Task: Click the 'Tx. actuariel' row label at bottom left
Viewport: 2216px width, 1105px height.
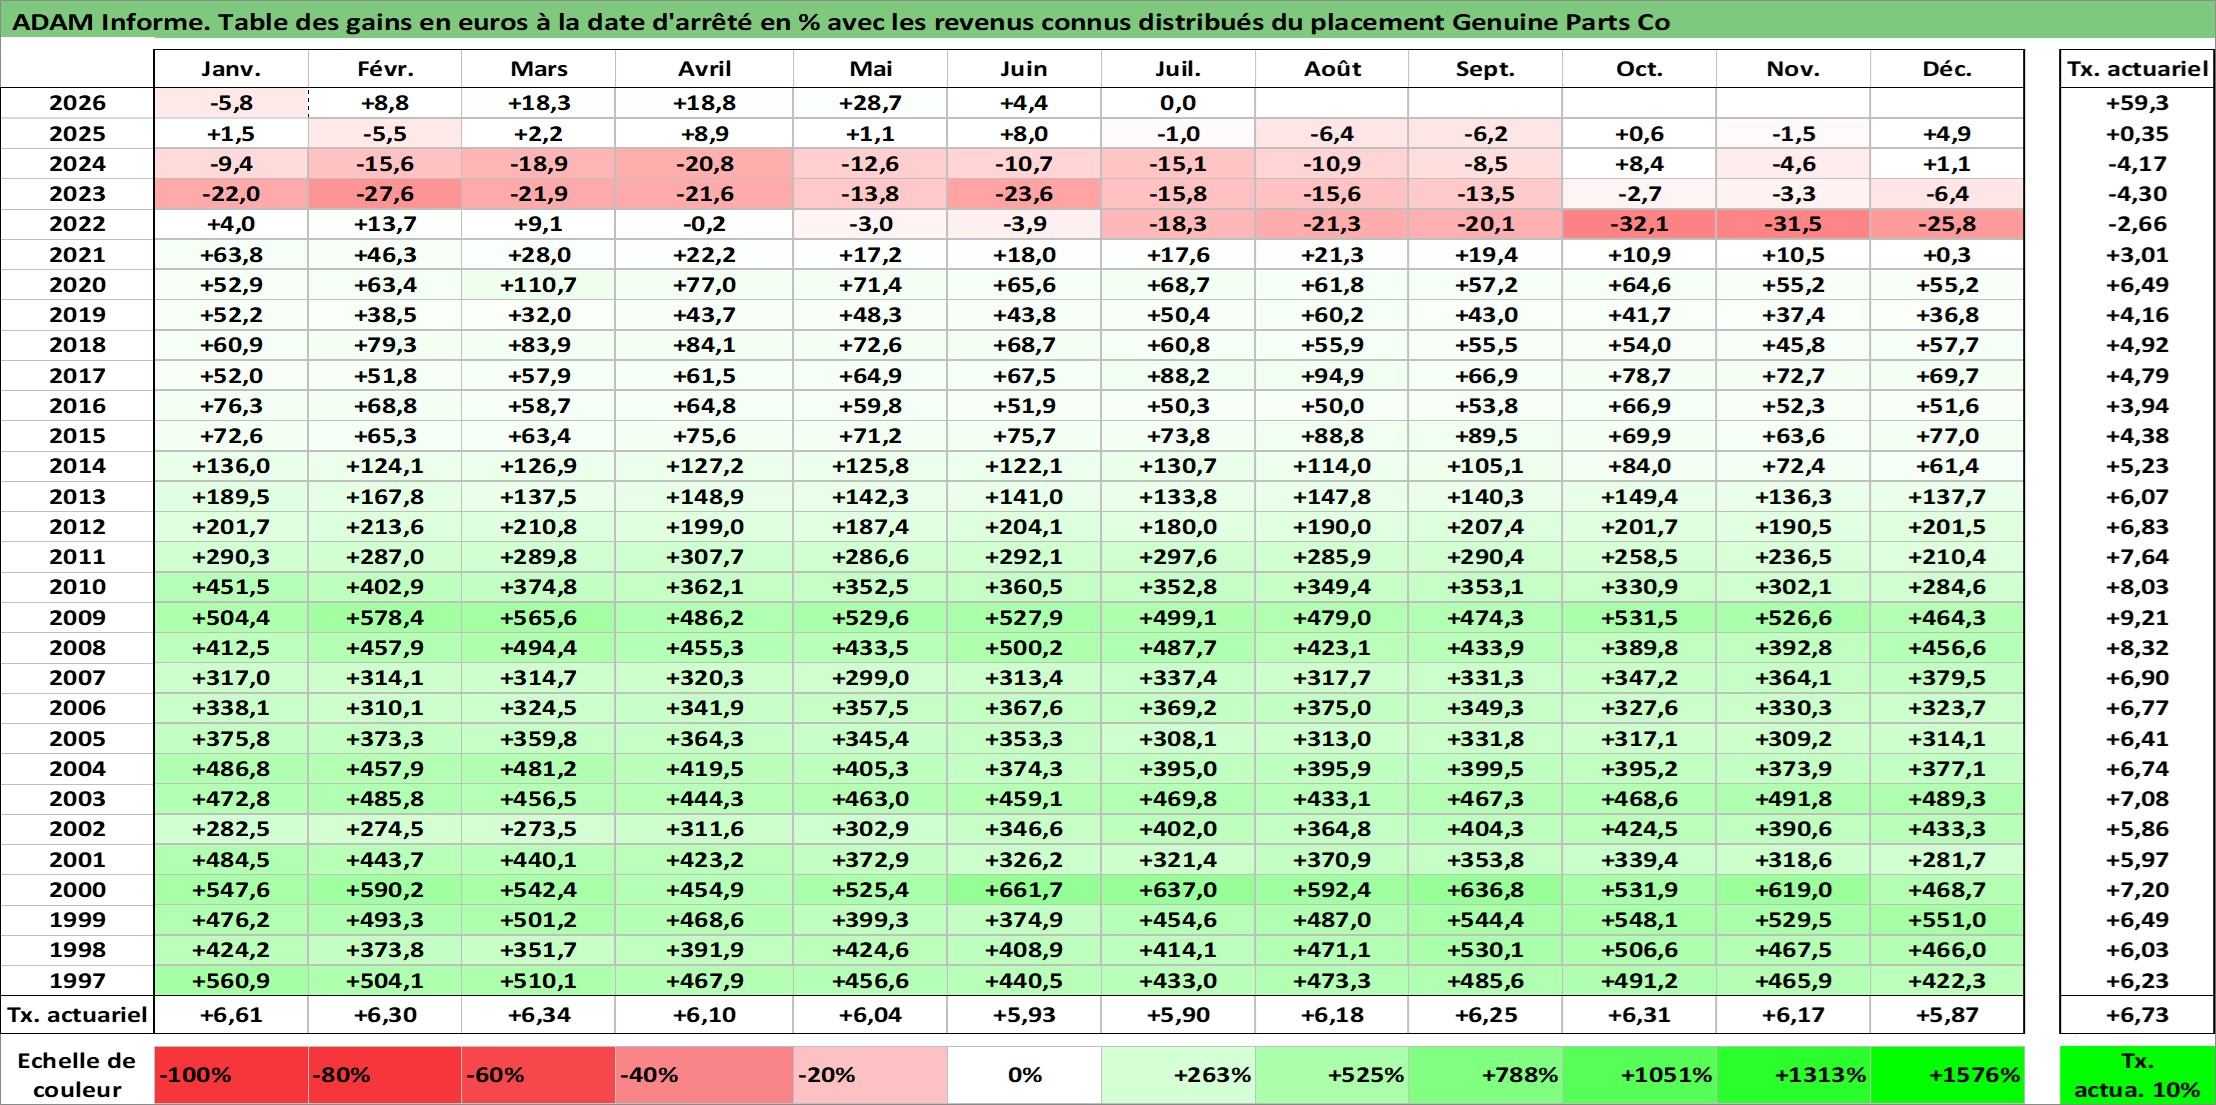Action: coord(77,1015)
